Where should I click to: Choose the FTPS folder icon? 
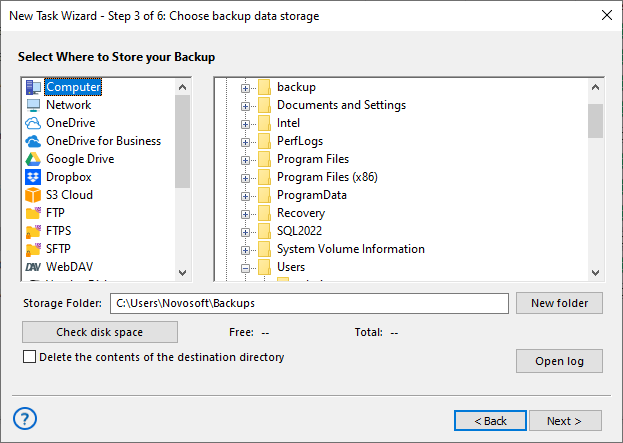point(33,231)
